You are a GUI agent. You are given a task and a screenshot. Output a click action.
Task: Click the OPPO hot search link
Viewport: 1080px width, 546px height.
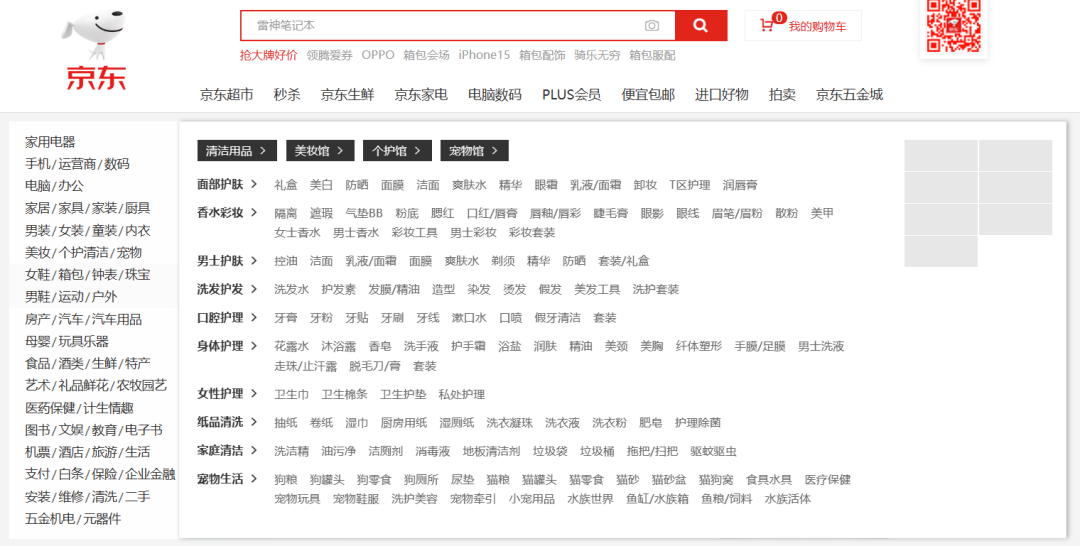(x=378, y=55)
